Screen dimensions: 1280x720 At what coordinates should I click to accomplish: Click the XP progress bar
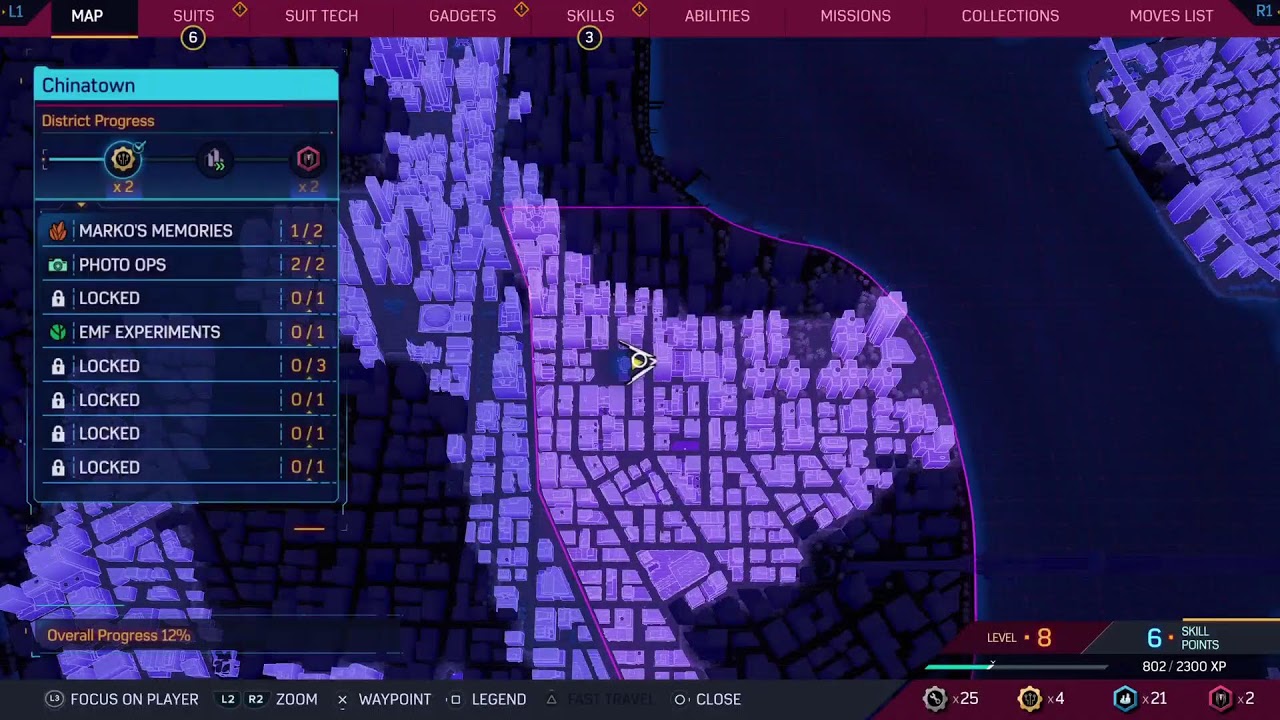click(1015, 667)
